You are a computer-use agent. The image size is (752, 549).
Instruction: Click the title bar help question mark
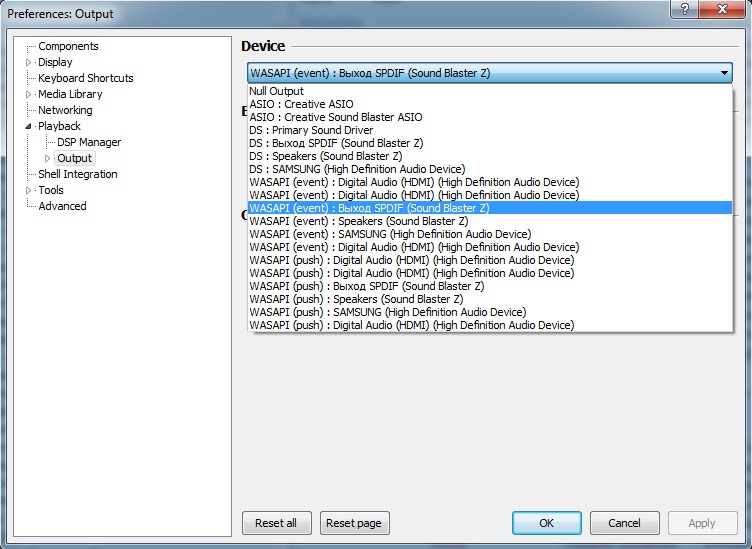click(684, 9)
